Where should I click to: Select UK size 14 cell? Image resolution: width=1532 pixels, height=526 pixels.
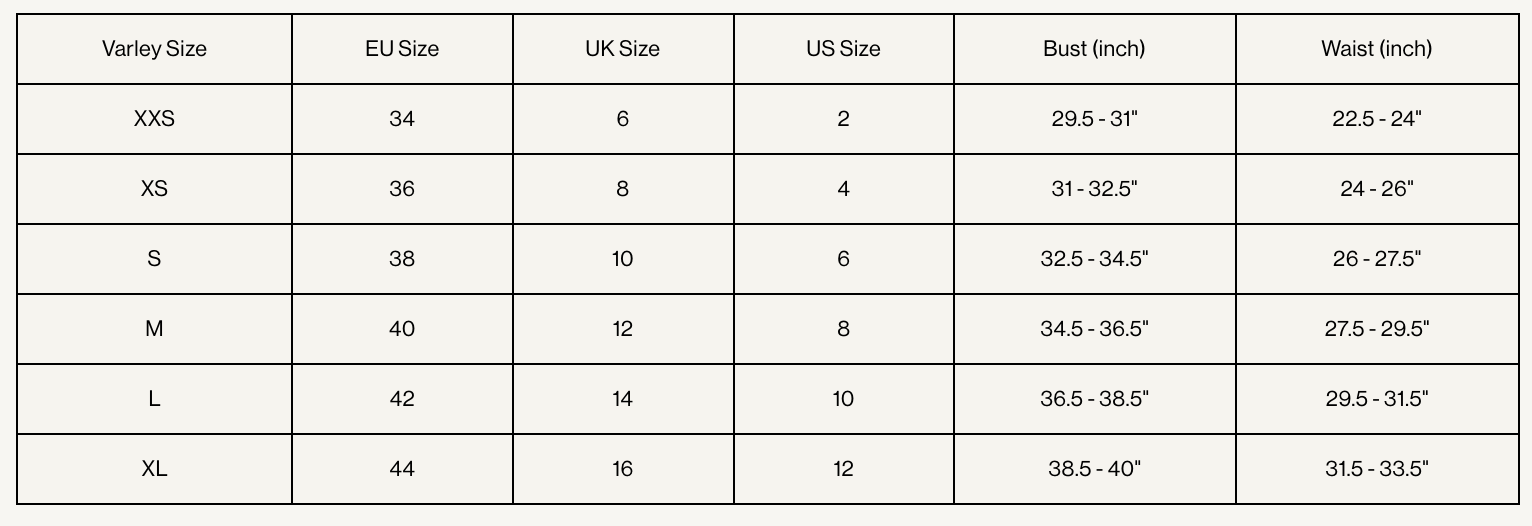point(622,399)
